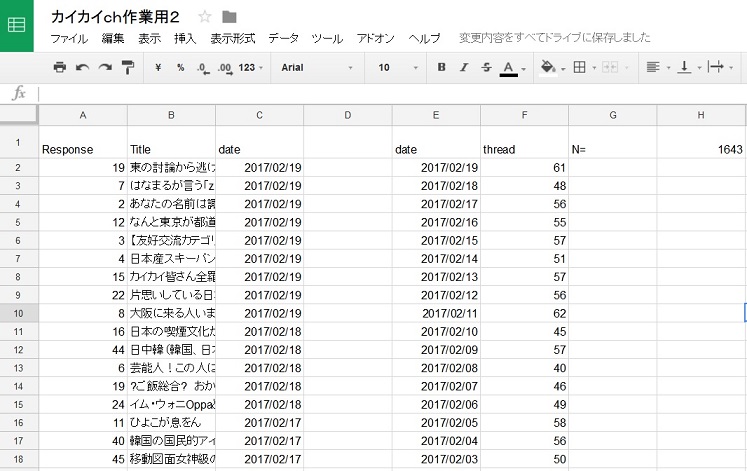Open the fill color picker
This screenshot has height=471, width=747.
(549, 67)
